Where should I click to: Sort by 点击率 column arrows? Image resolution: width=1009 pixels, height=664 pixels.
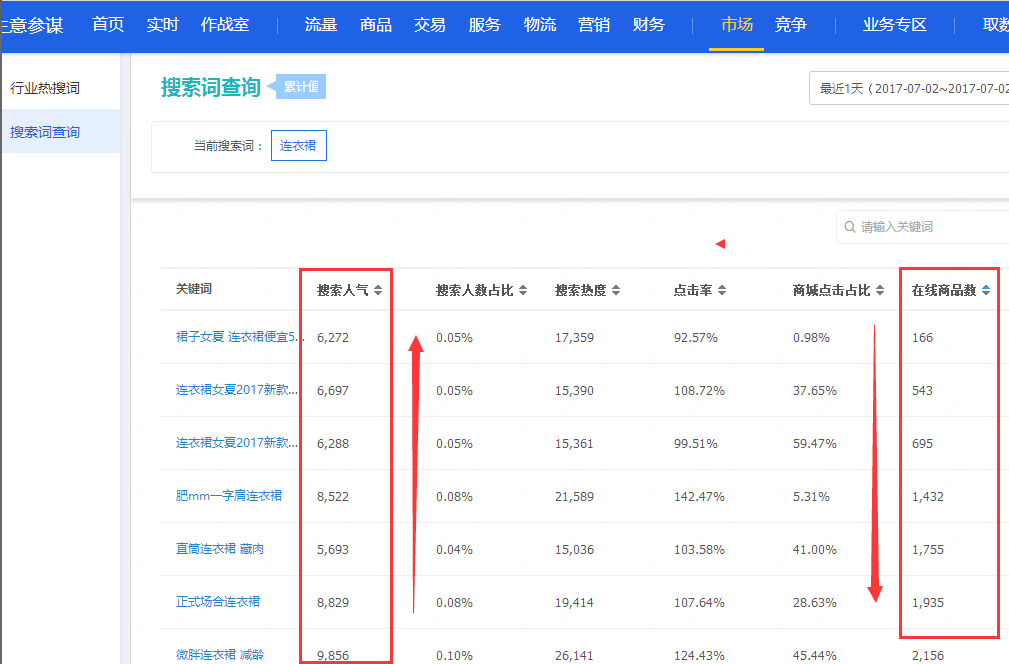[722, 291]
